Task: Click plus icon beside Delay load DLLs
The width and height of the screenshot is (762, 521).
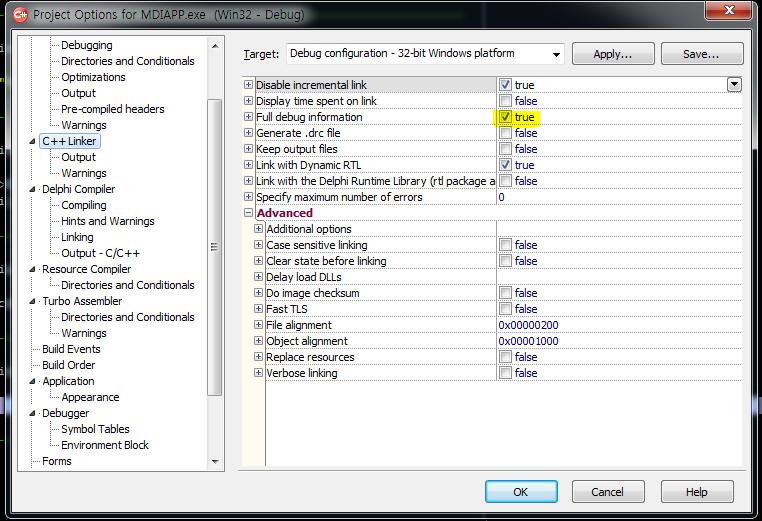Action: click(x=259, y=277)
